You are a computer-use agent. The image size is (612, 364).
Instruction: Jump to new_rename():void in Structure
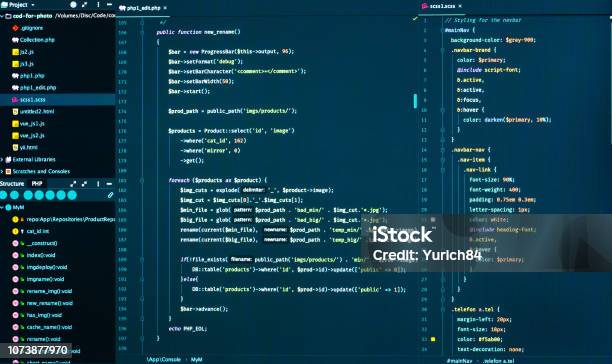pos(50,303)
